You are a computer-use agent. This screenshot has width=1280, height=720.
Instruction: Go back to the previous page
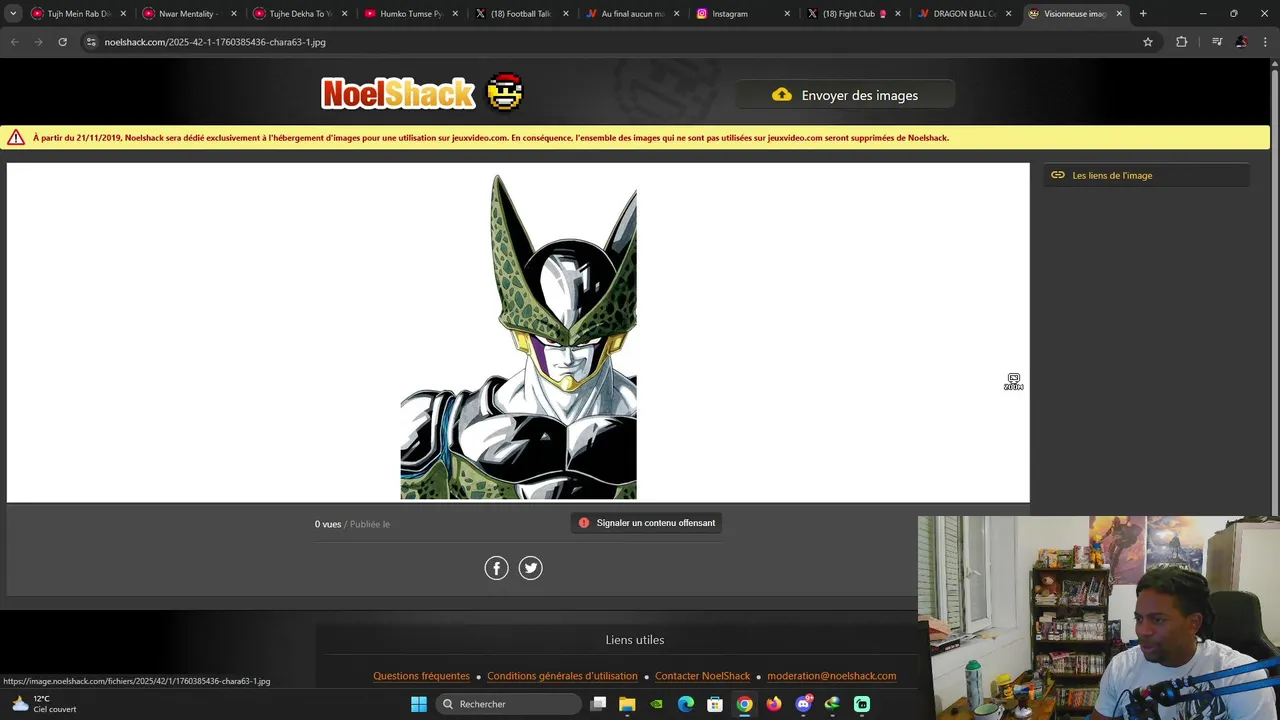click(14, 42)
